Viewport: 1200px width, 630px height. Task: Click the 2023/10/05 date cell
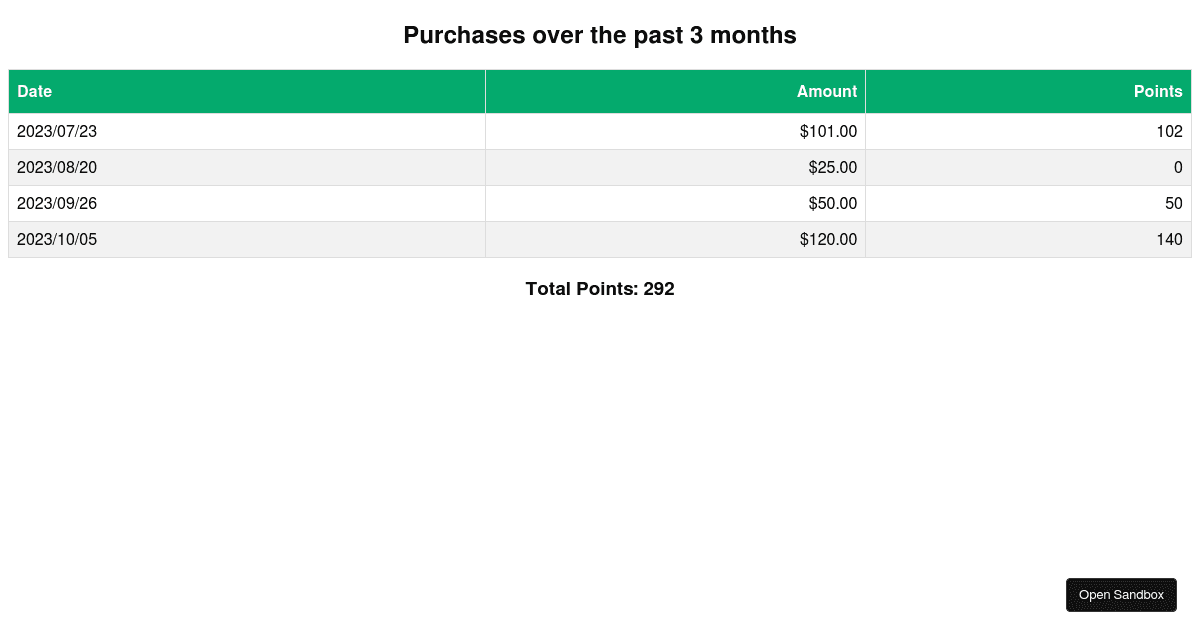coord(247,239)
